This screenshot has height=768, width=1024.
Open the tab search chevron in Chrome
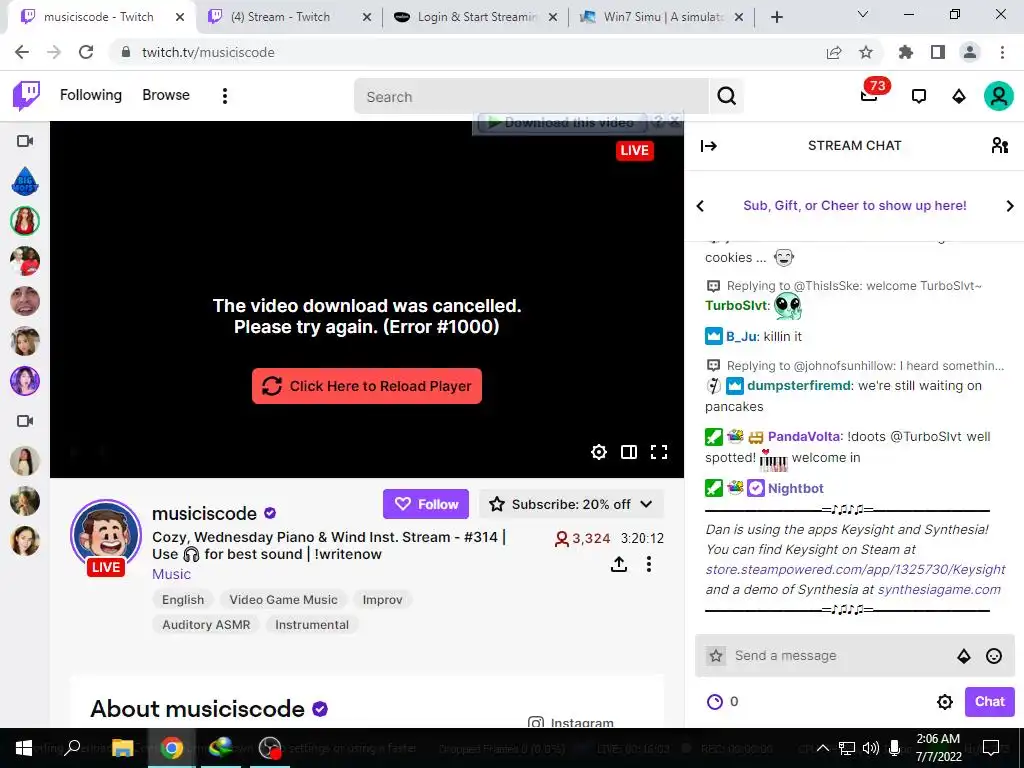pos(862,15)
